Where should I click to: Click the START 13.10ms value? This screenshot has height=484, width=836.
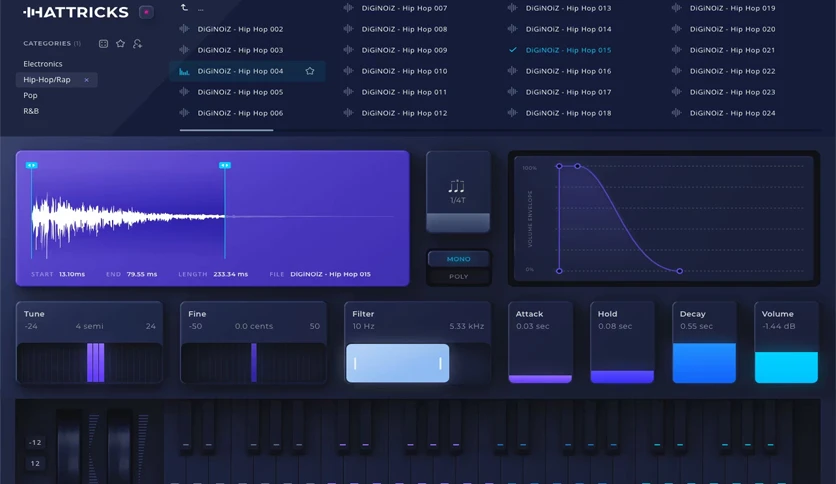tap(72, 274)
